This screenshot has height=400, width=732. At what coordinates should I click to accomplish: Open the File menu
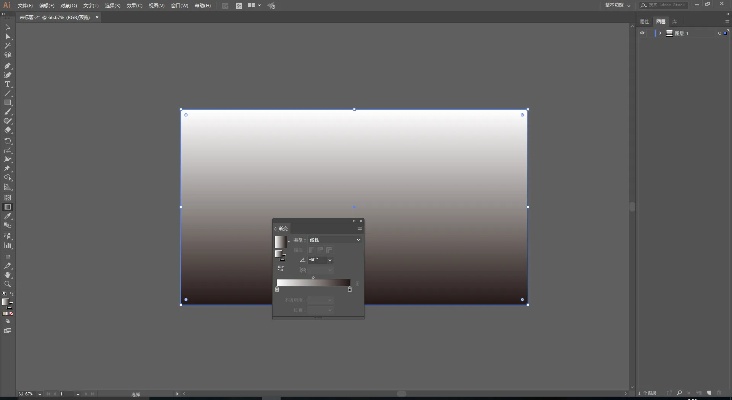(x=25, y=6)
